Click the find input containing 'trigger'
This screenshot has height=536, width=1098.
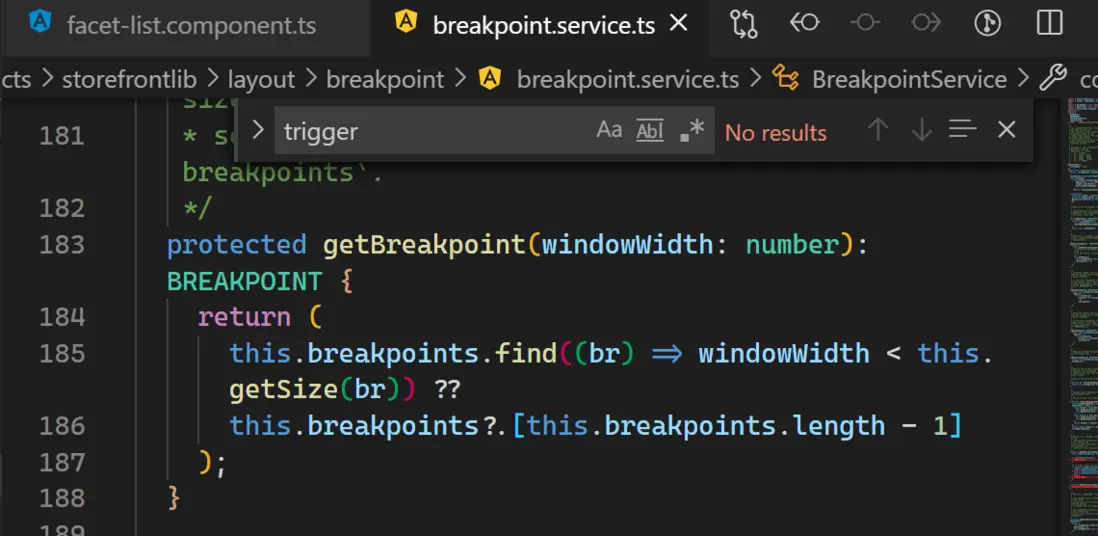pos(430,131)
